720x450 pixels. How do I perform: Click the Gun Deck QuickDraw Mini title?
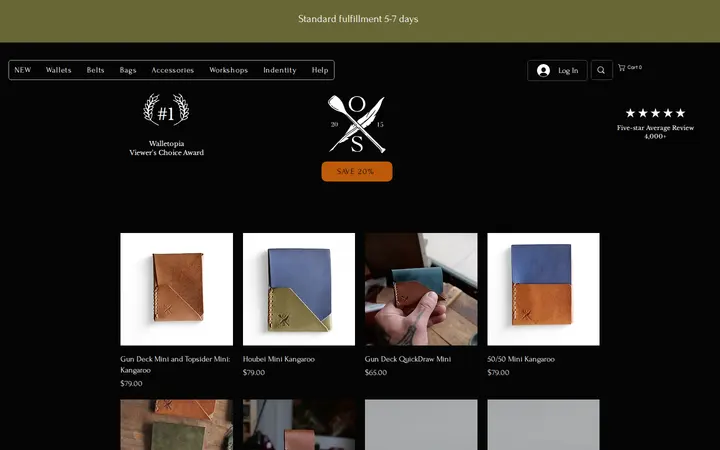408,359
